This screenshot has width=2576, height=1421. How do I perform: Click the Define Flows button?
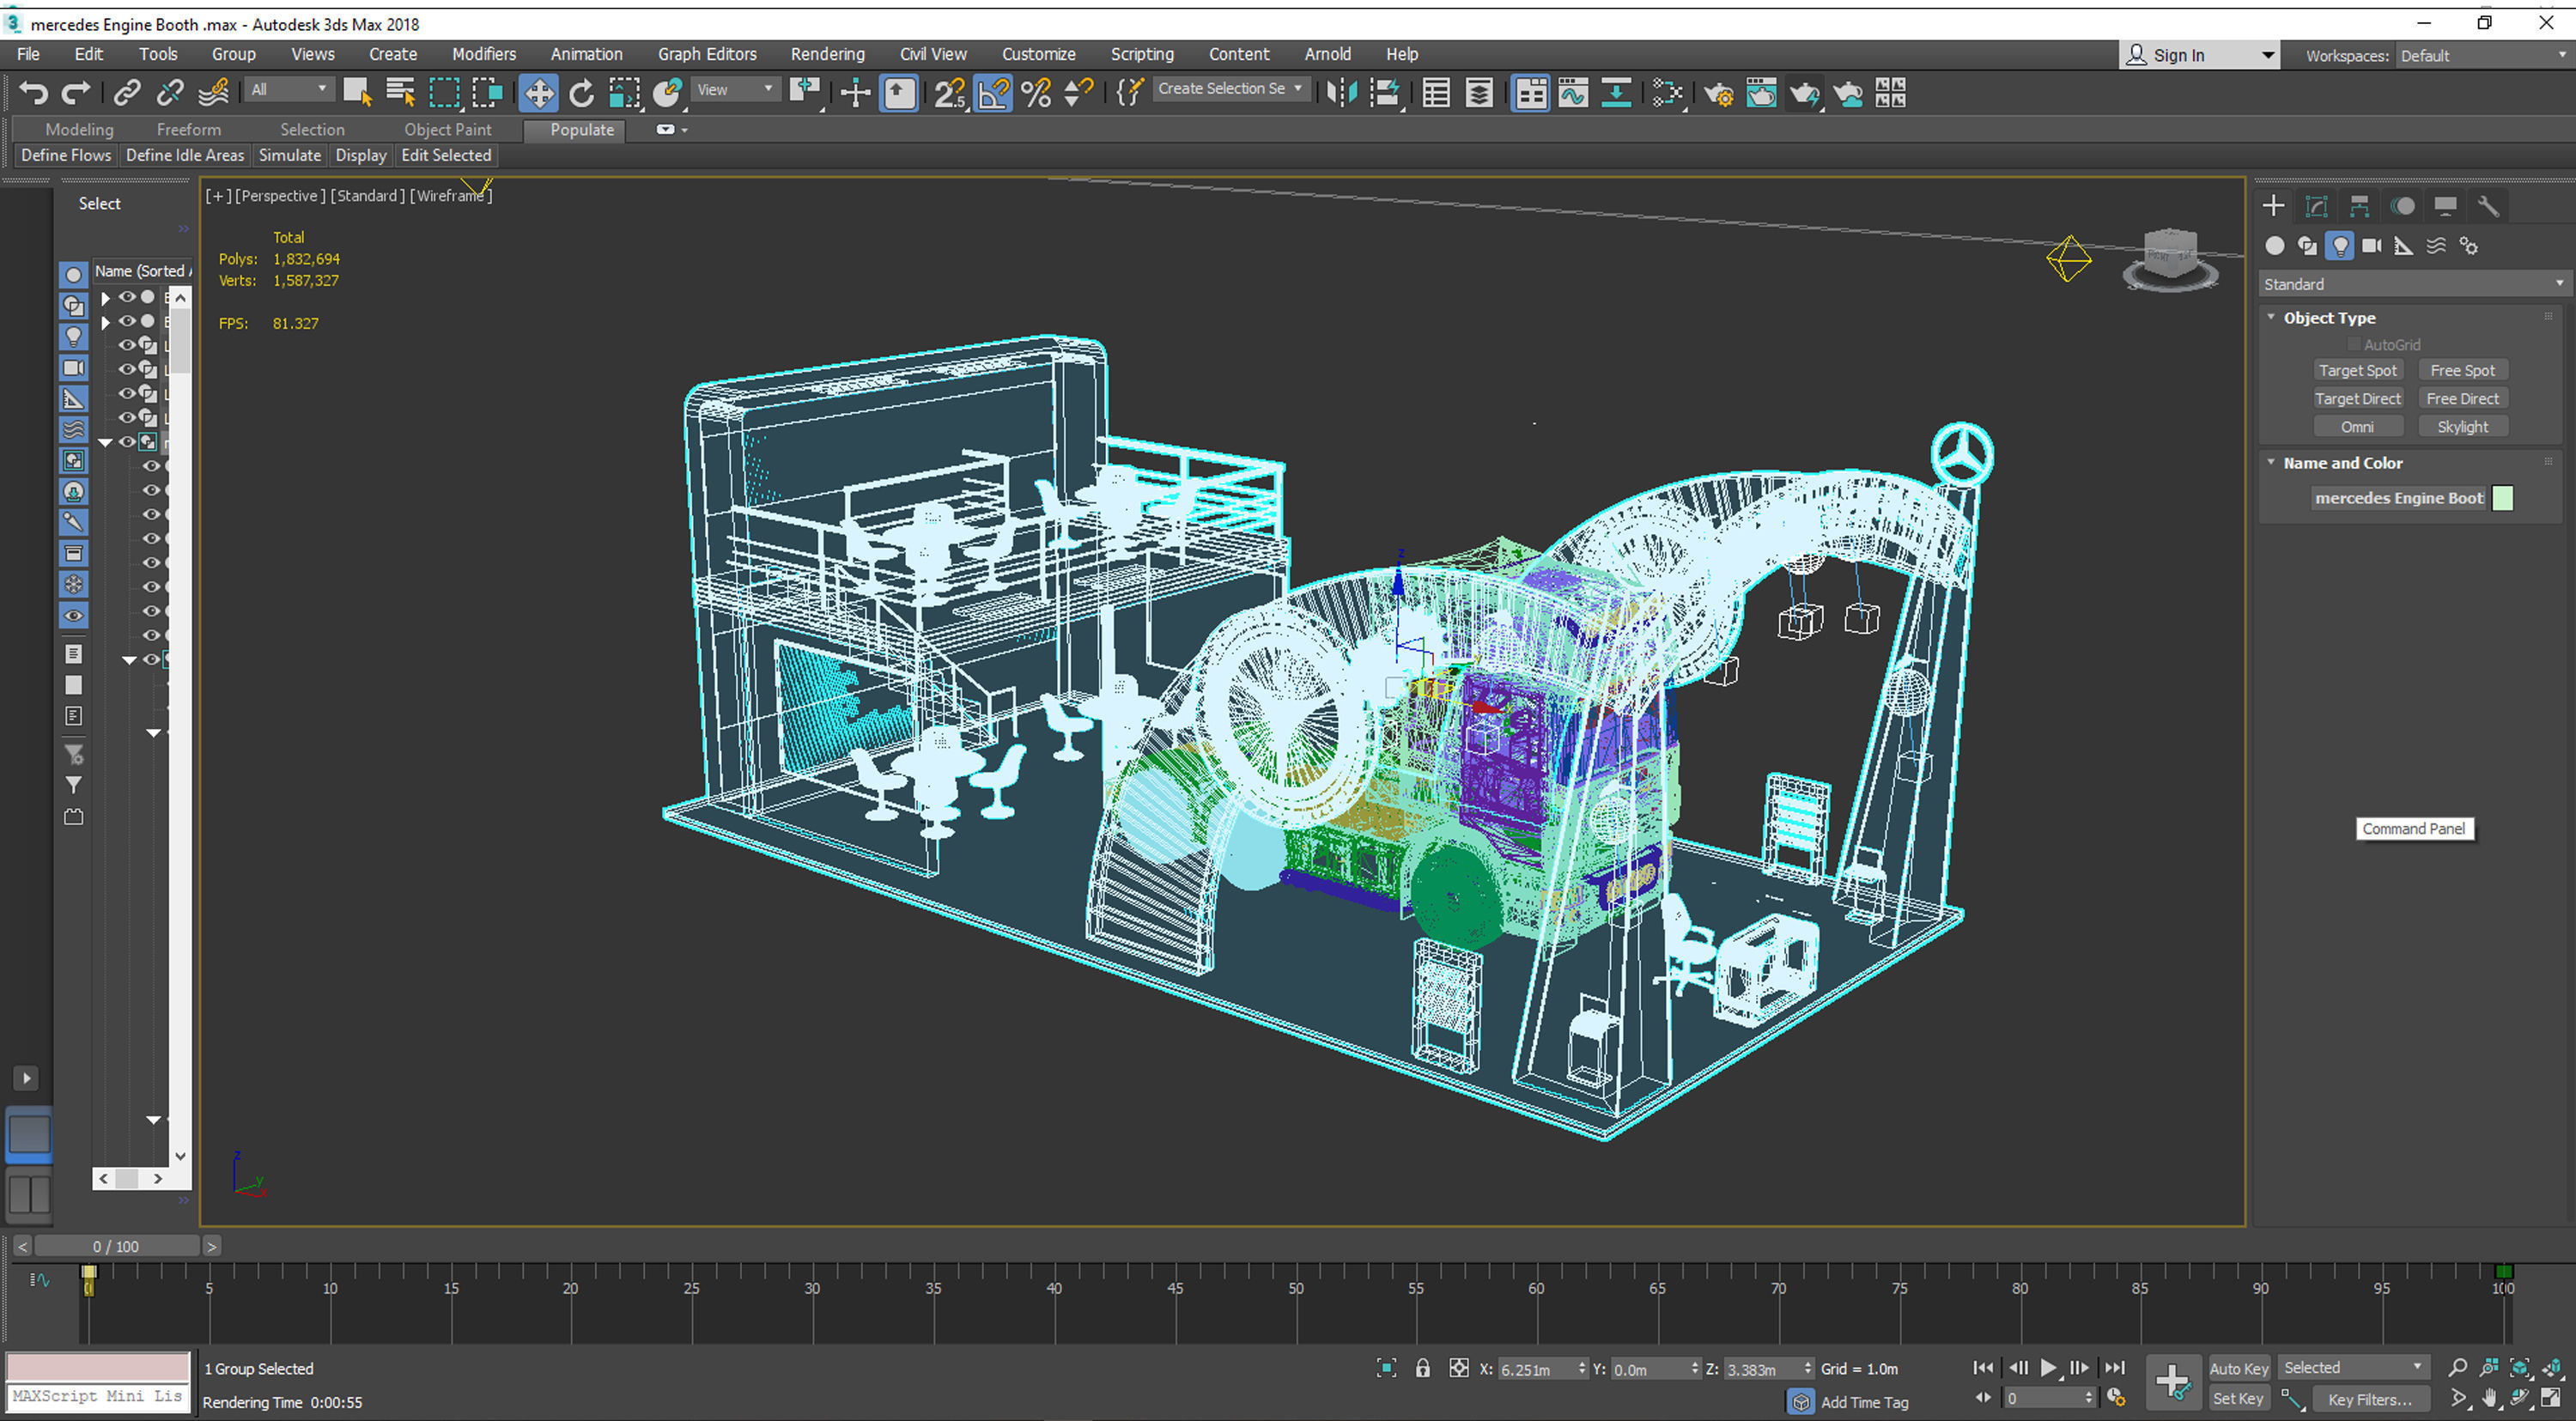65,155
